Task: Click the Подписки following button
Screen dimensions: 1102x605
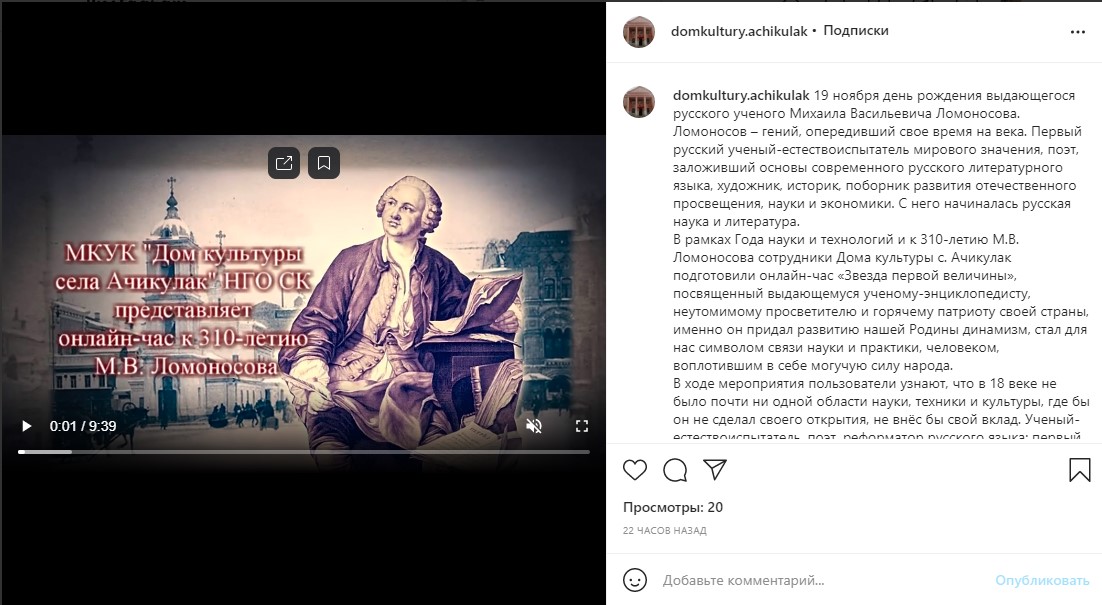Action: (855, 31)
